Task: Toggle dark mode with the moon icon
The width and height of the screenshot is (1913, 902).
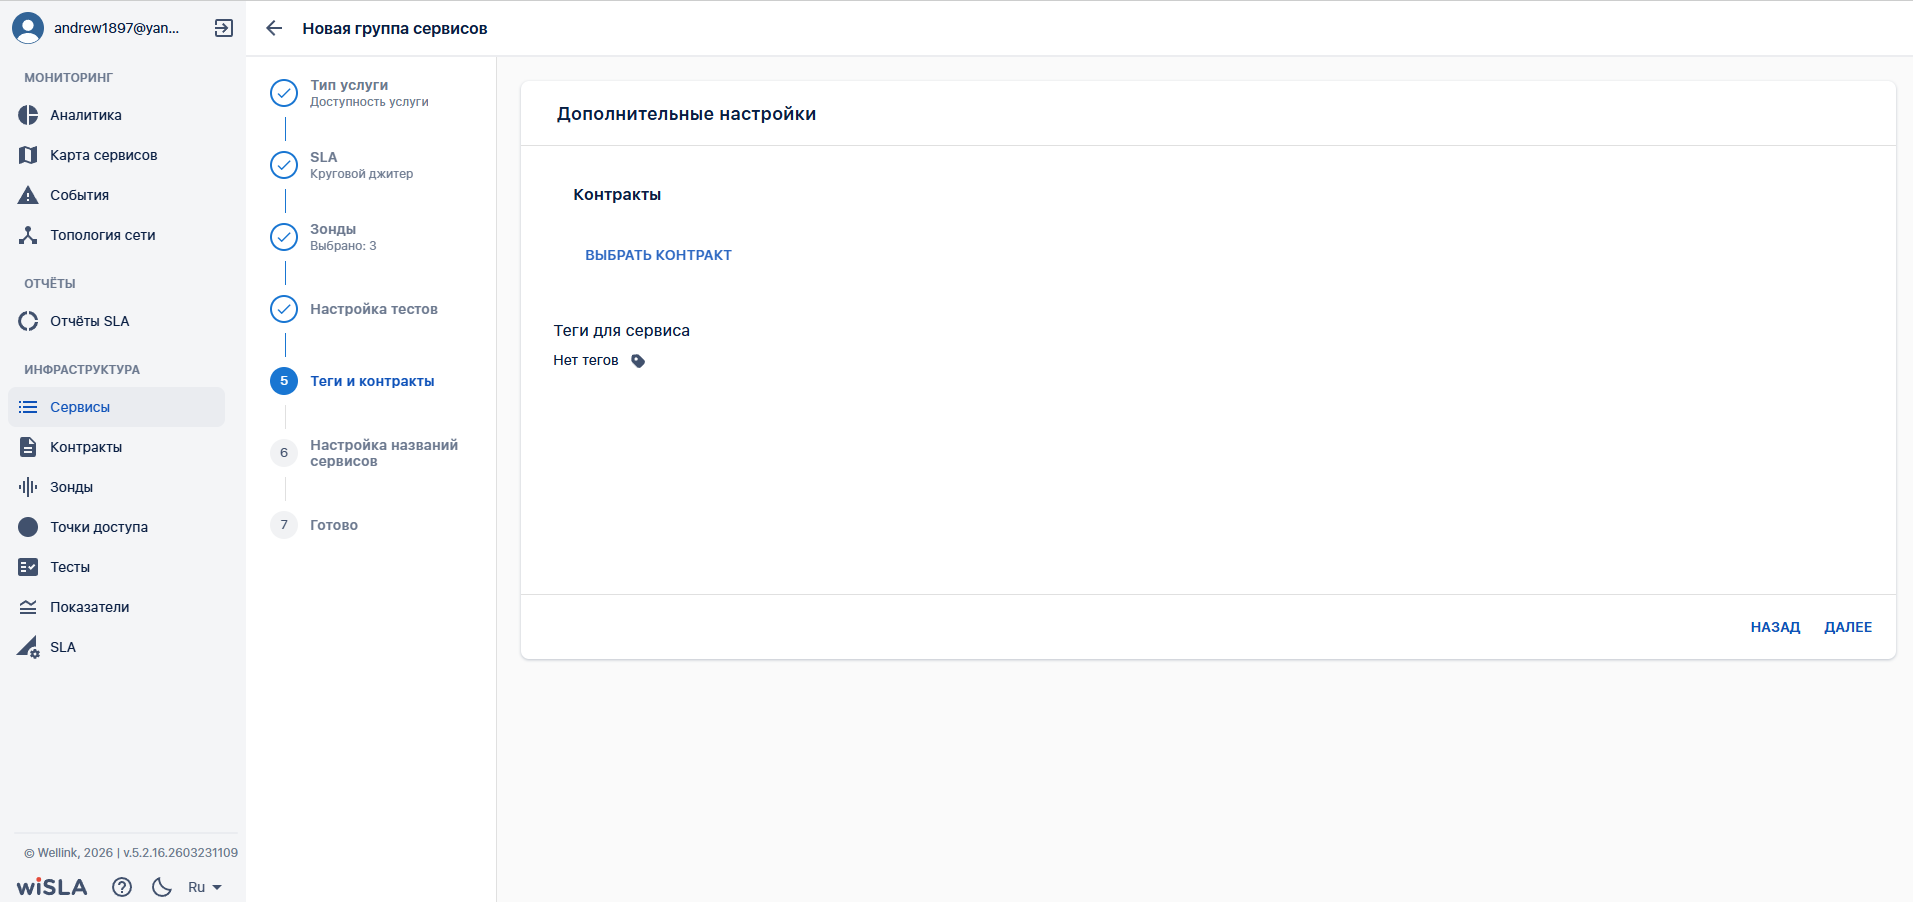Action: [x=162, y=887]
